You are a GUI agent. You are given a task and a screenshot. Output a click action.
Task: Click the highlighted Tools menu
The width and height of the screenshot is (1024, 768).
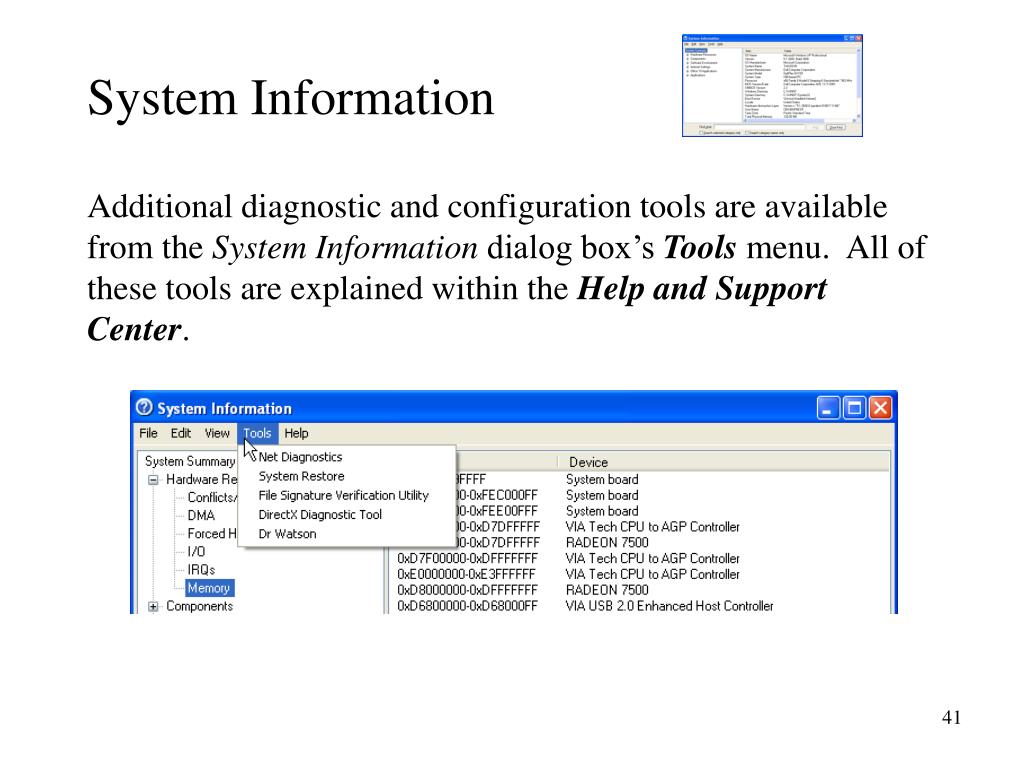pyautogui.click(x=257, y=434)
